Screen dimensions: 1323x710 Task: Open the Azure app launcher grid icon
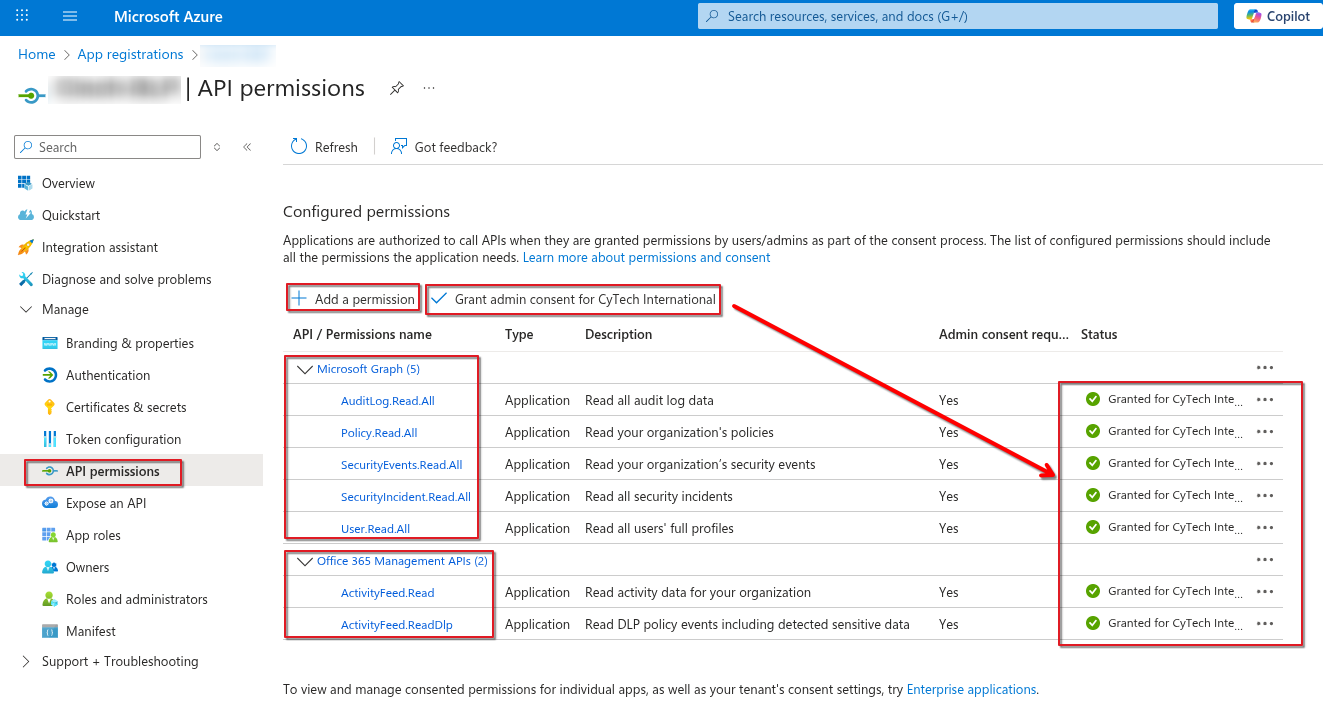(23, 16)
